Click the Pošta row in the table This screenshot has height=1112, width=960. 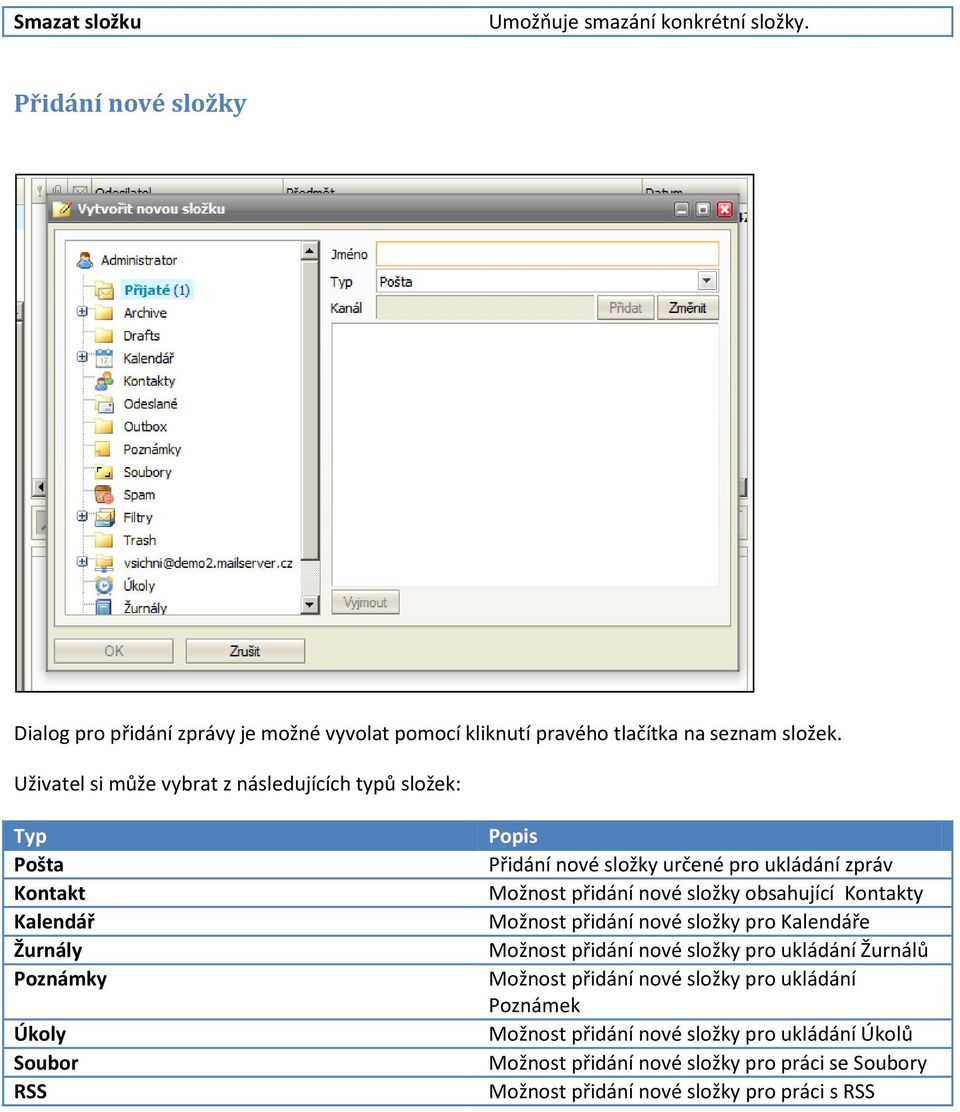click(477, 864)
